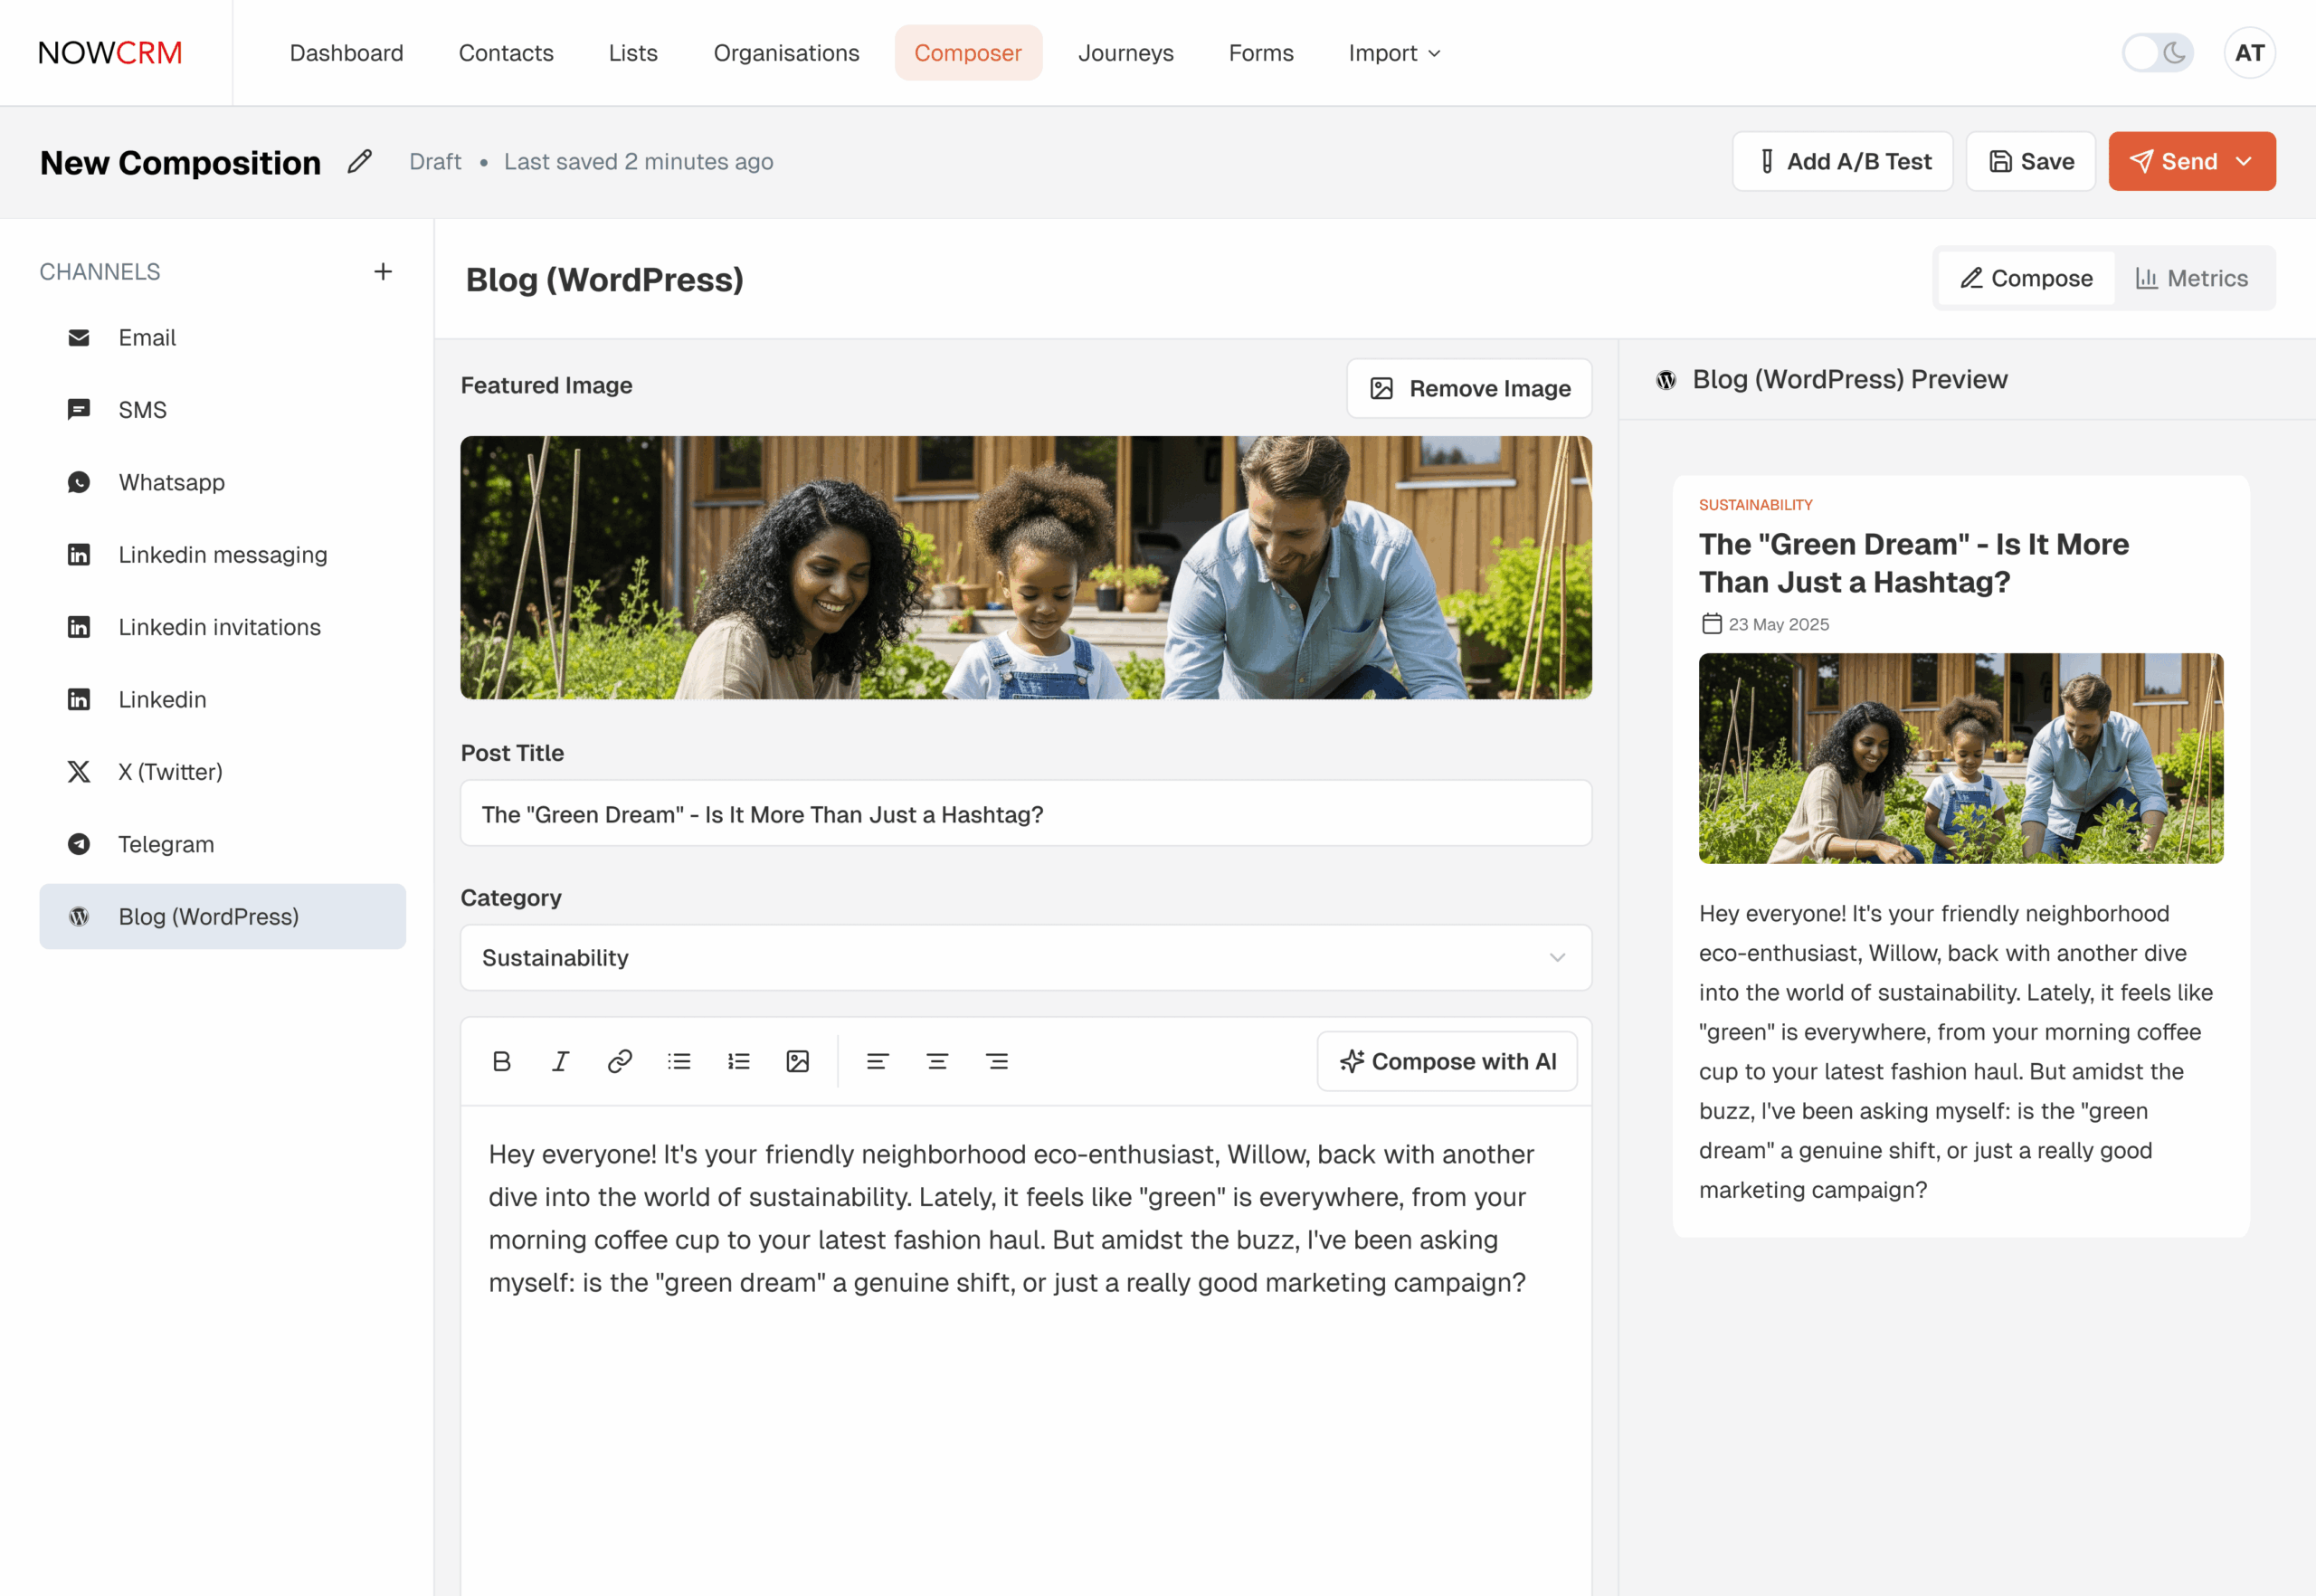Click the preview post image
2316x1596 pixels.
tap(1961, 759)
